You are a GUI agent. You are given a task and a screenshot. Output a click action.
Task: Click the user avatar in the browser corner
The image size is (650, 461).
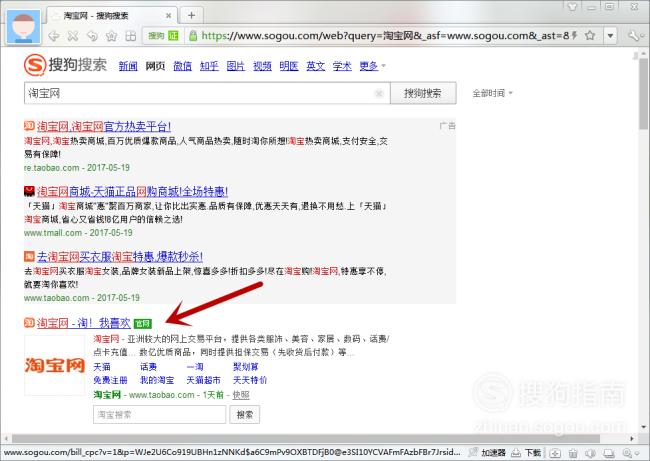coord(24,27)
